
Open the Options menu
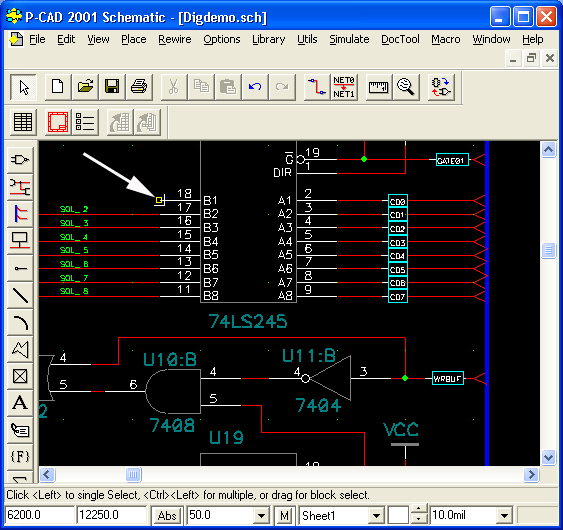(222, 39)
